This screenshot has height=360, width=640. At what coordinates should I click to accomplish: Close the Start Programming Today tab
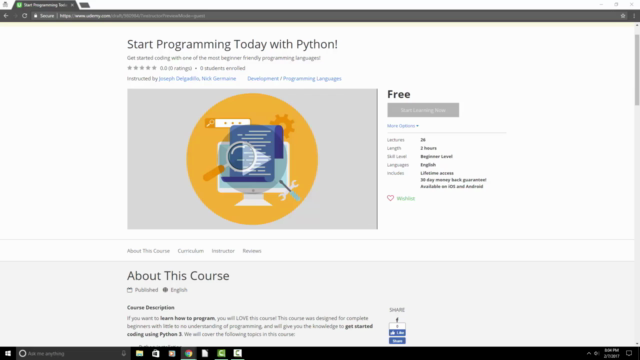coord(72,5)
